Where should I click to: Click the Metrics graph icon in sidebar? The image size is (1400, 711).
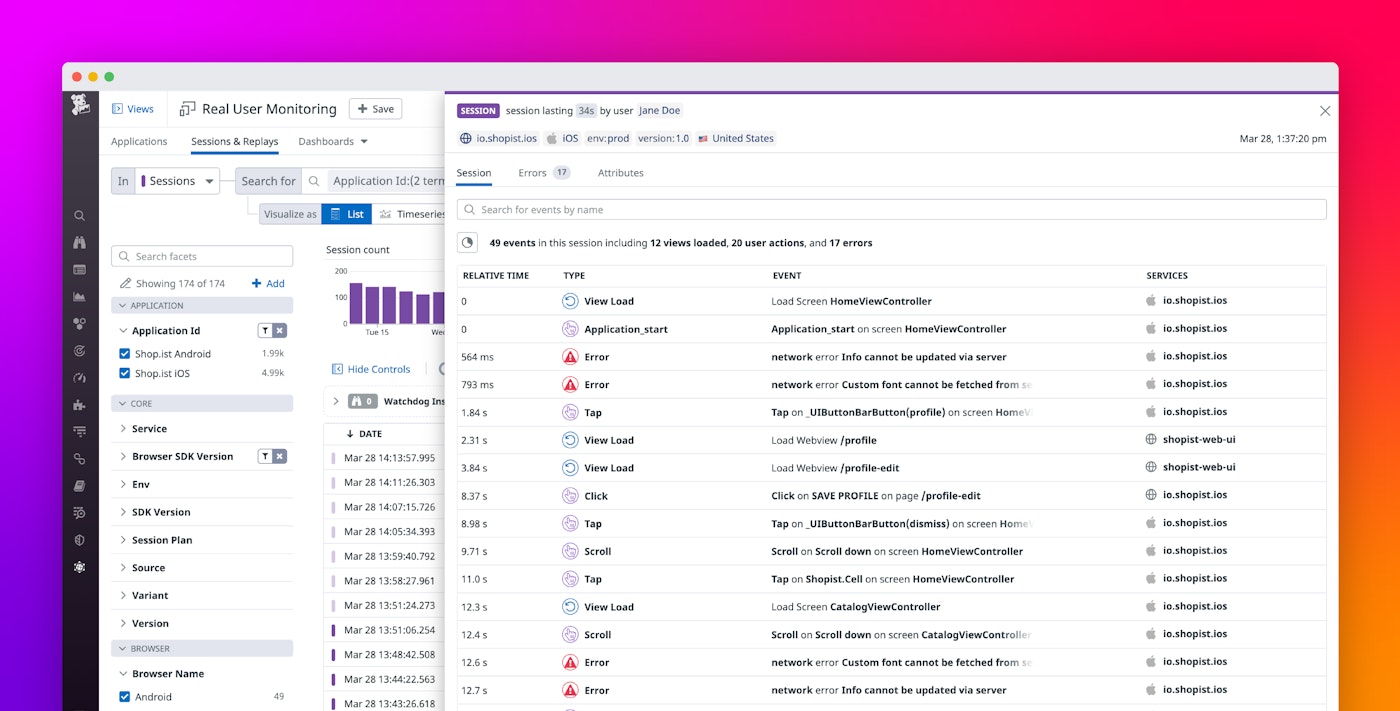80,296
